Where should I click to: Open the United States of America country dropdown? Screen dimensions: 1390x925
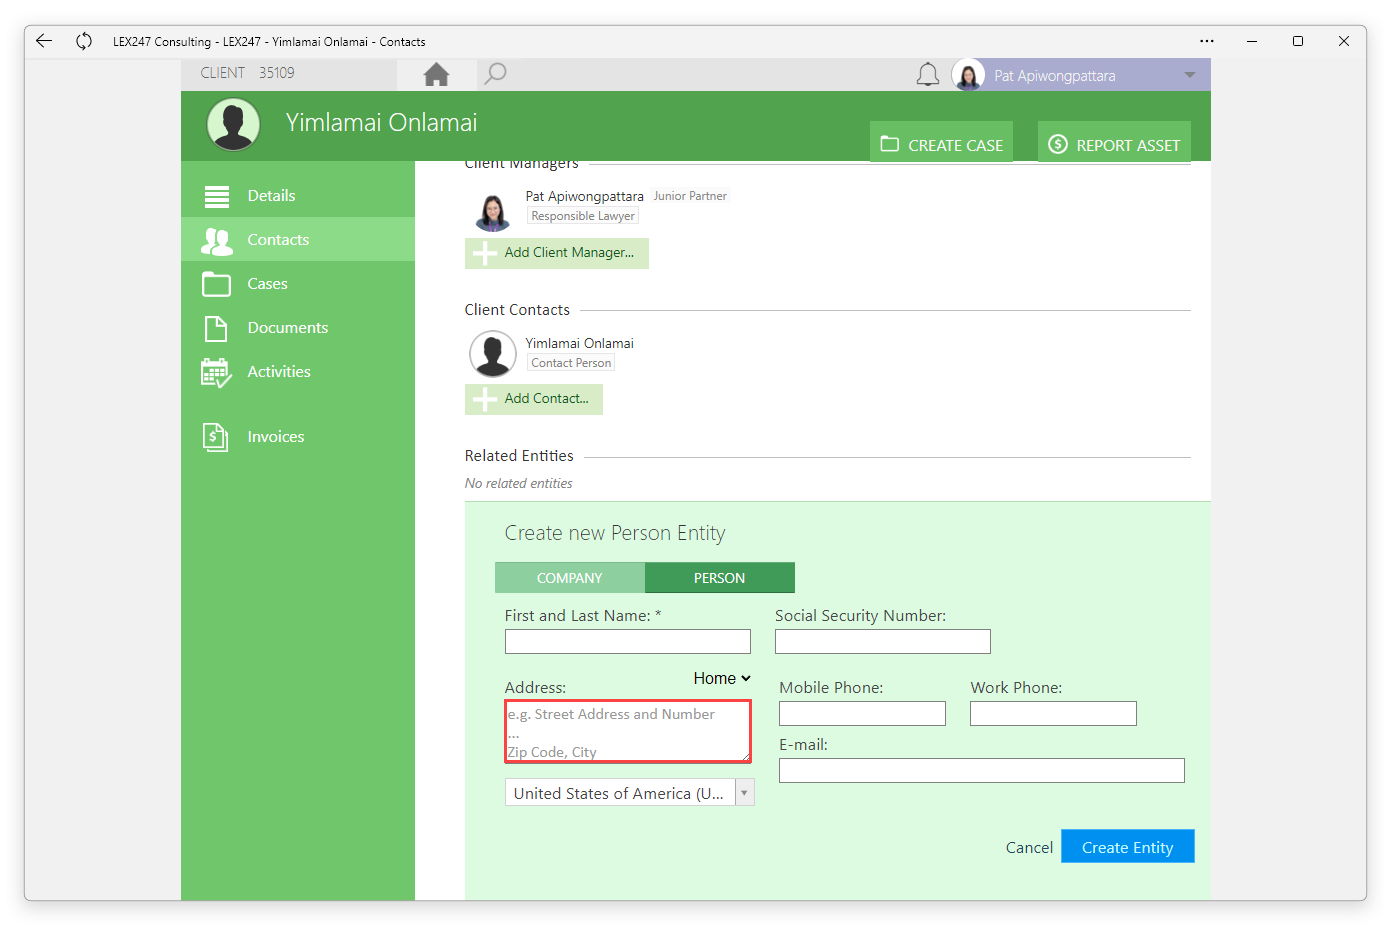coord(630,793)
